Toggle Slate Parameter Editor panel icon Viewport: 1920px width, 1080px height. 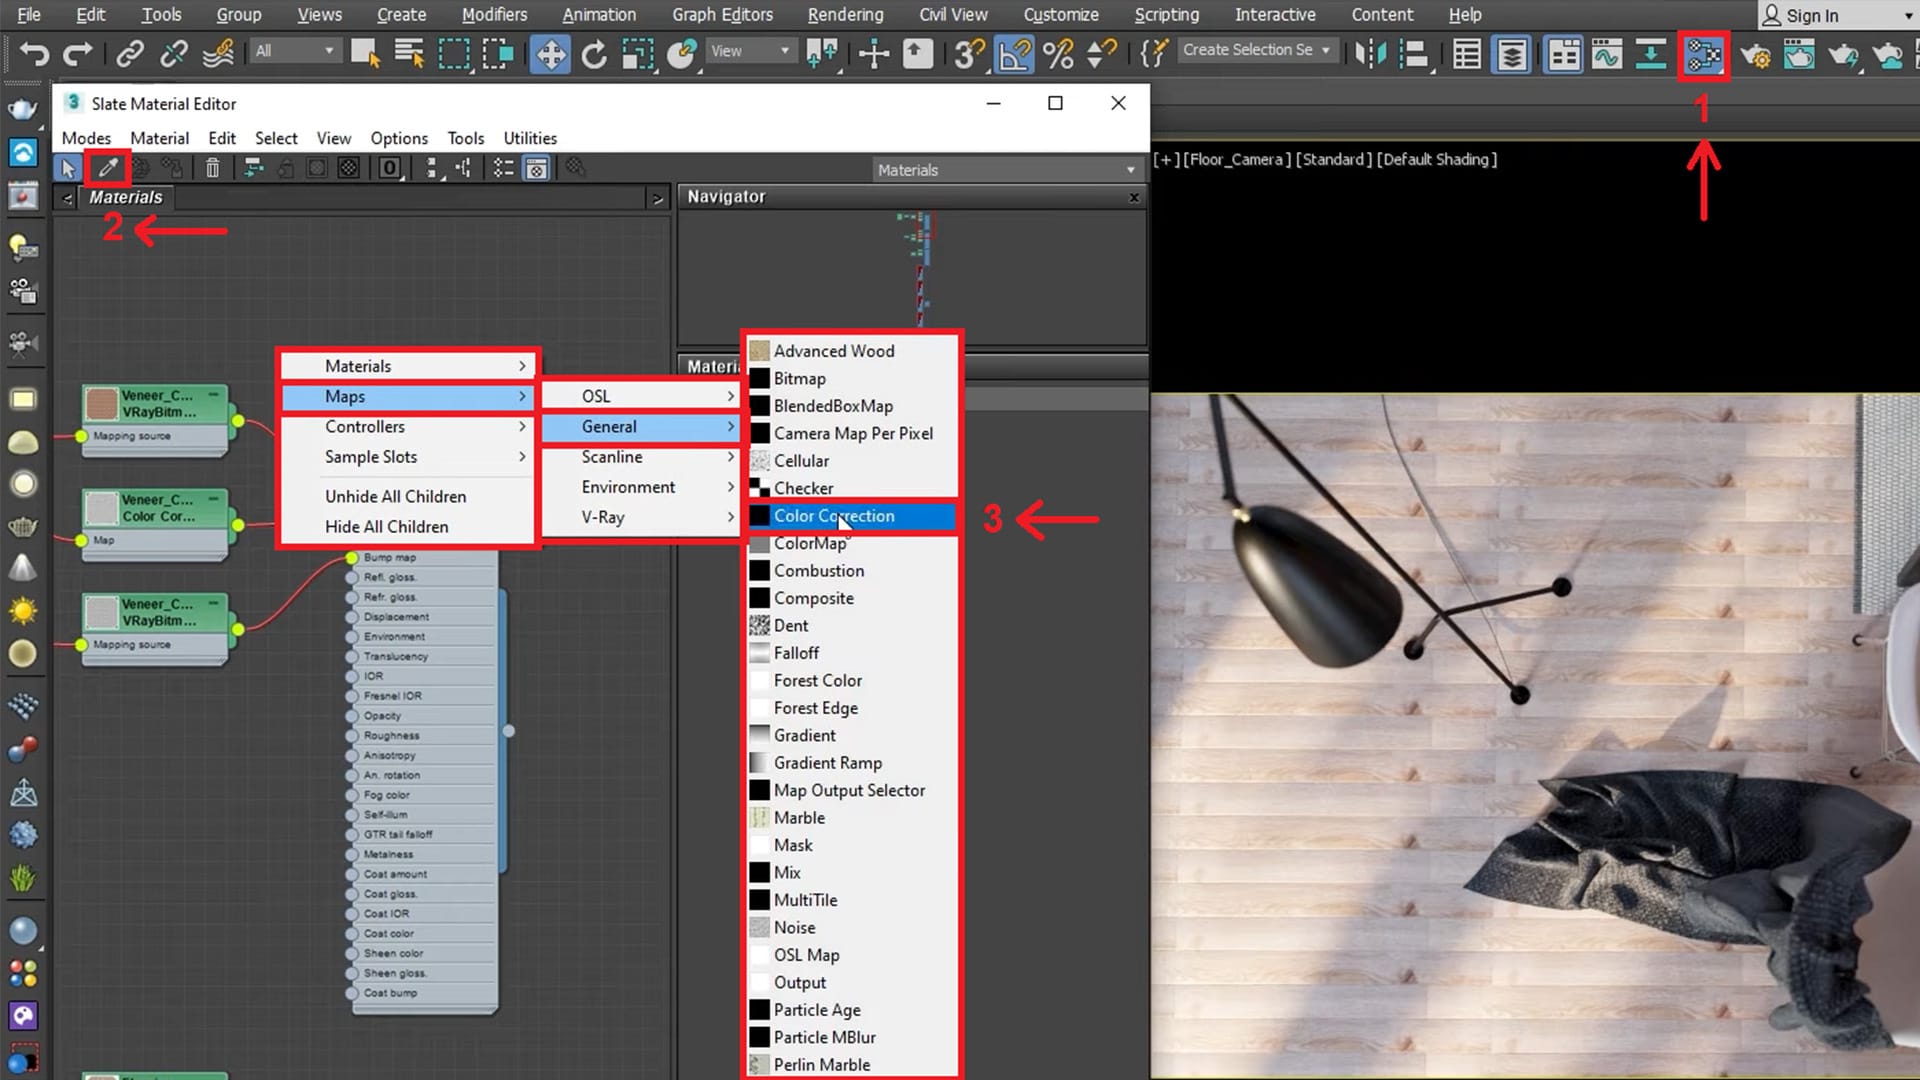coord(536,168)
